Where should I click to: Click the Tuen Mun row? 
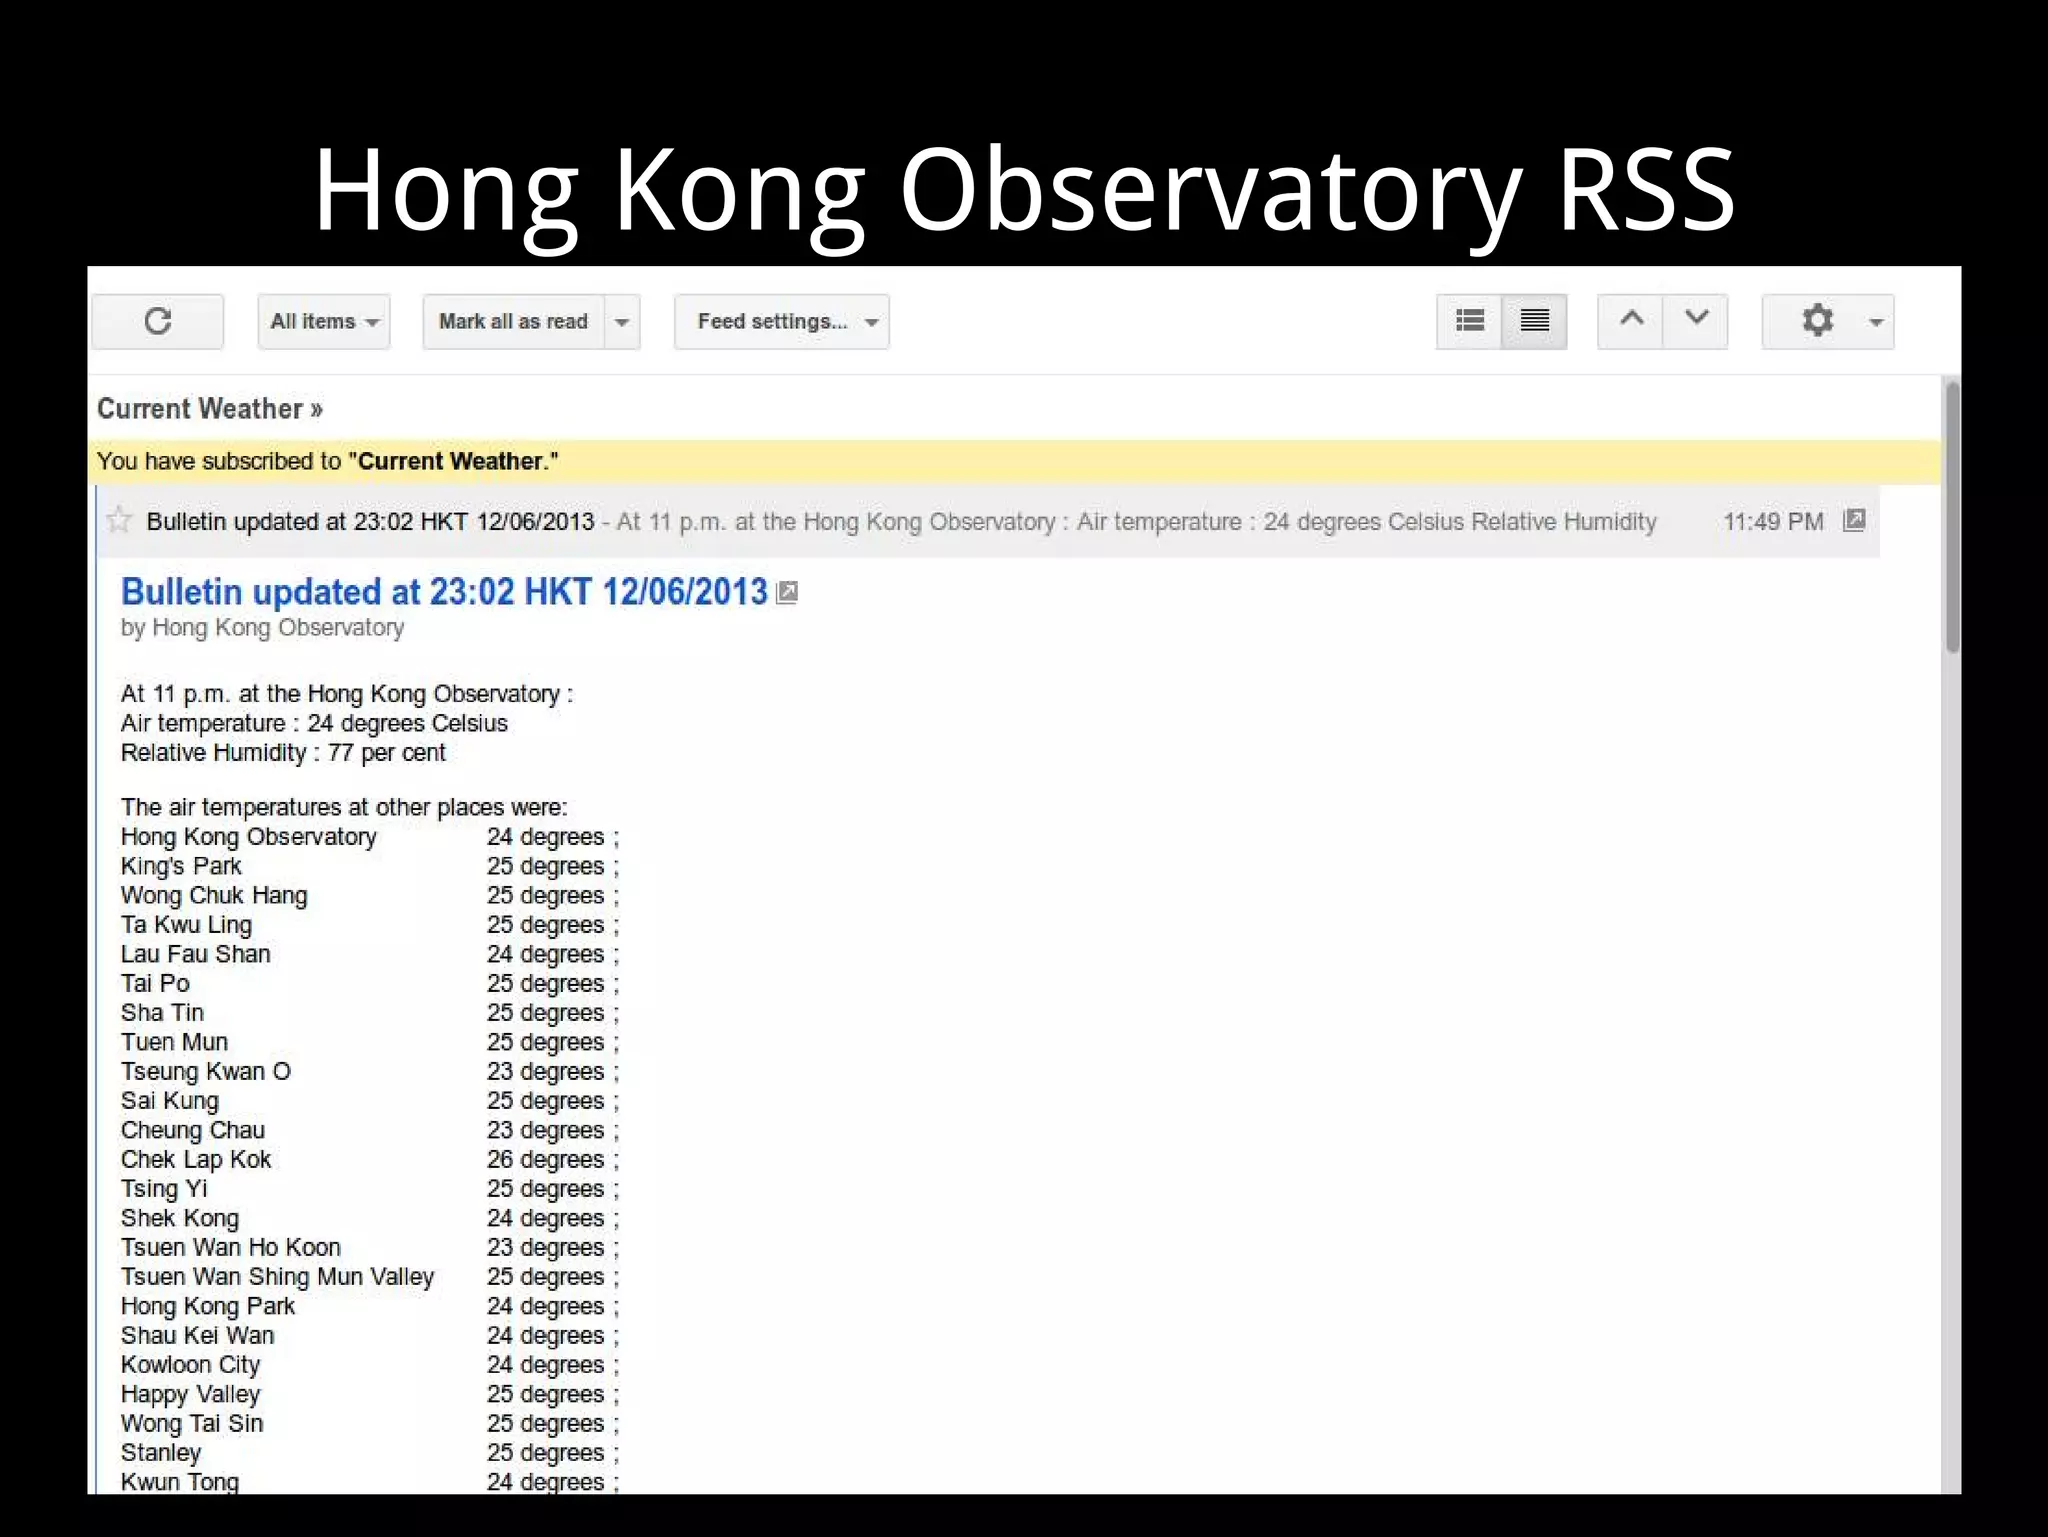coord(370,1042)
